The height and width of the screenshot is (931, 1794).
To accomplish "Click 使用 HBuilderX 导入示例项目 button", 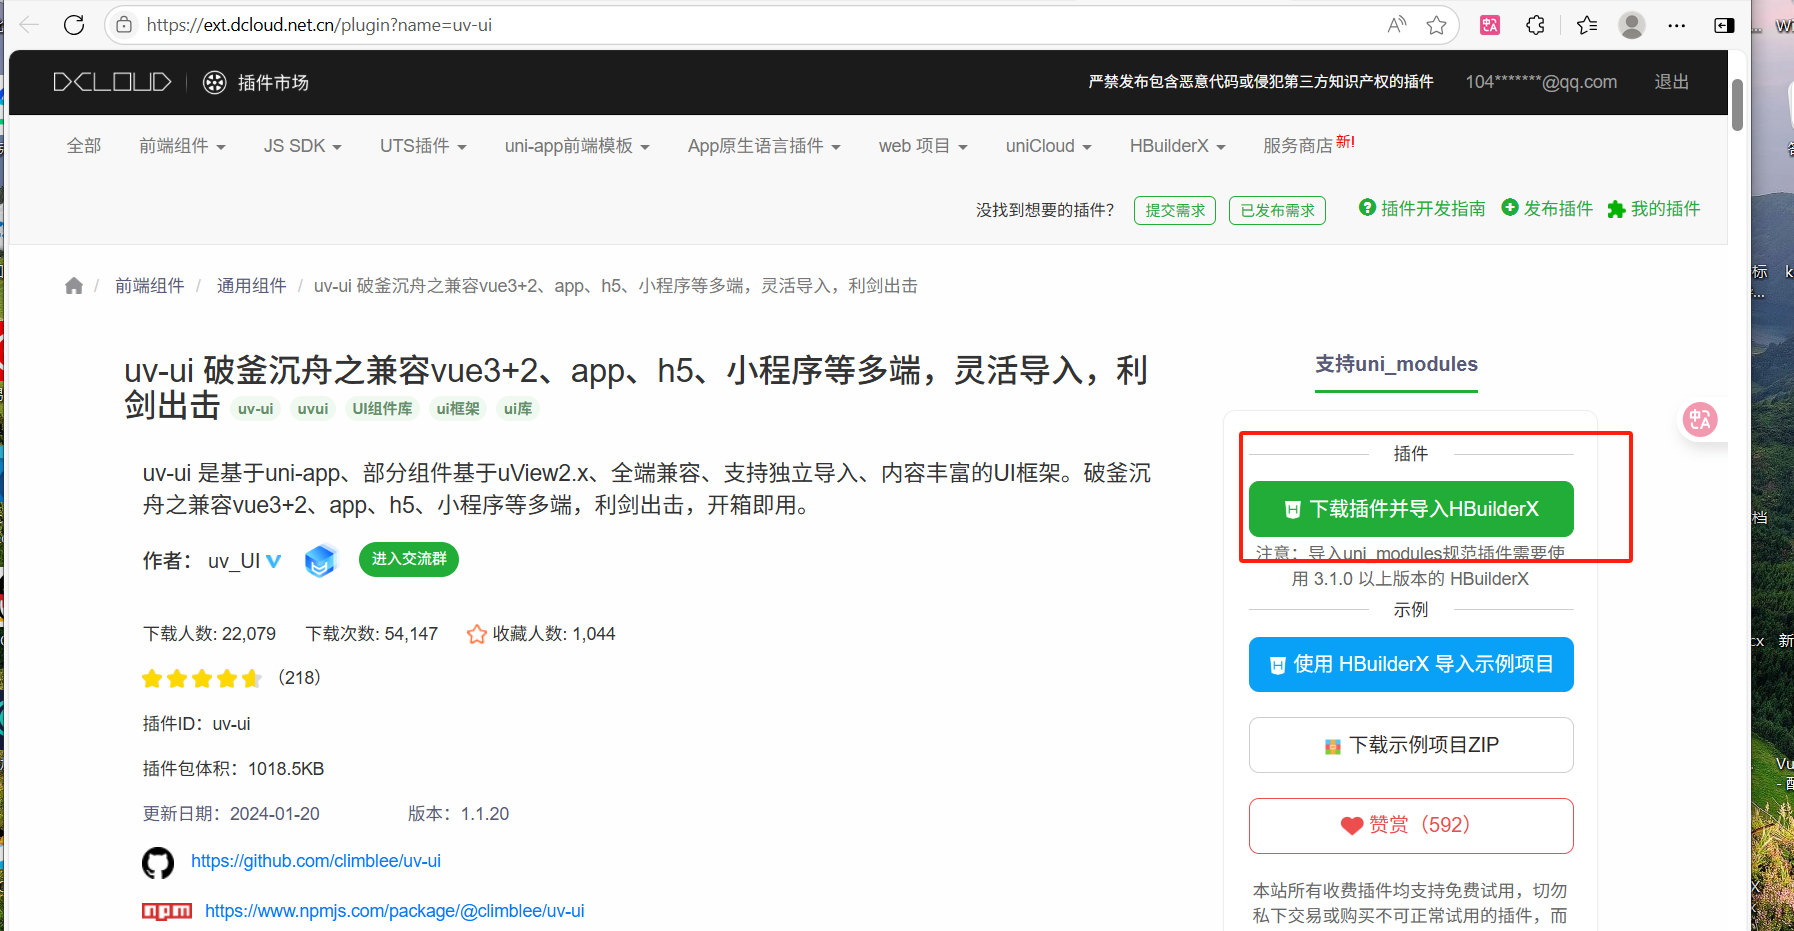I will (x=1411, y=664).
